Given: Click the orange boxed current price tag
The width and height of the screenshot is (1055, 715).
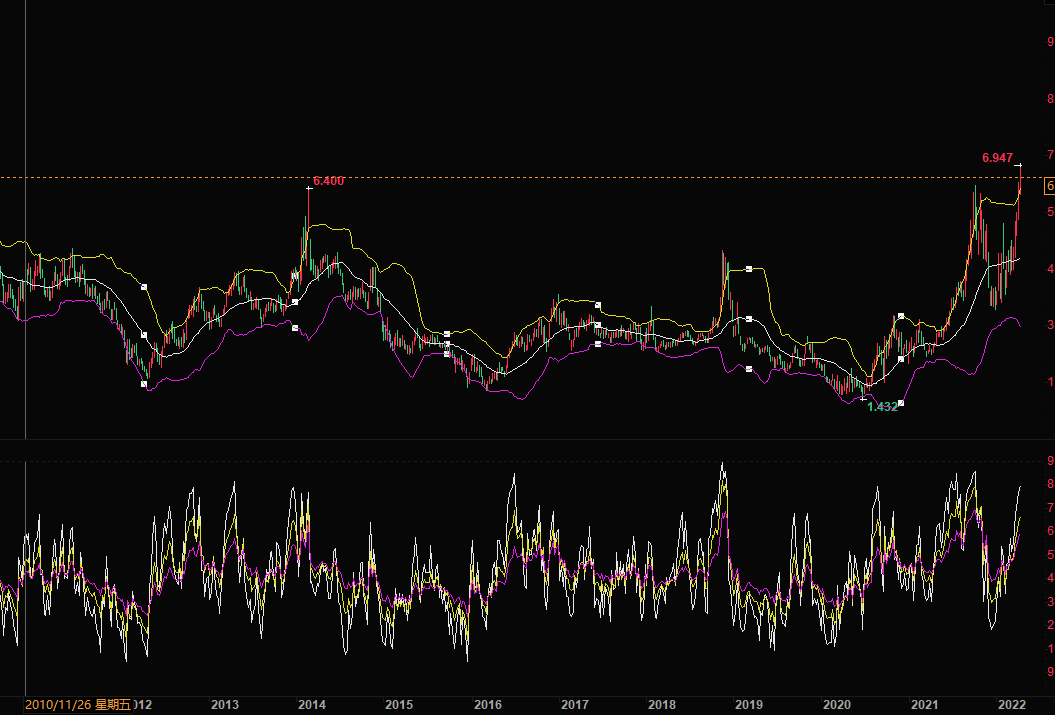Looking at the screenshot, I should pos(1050,186).
